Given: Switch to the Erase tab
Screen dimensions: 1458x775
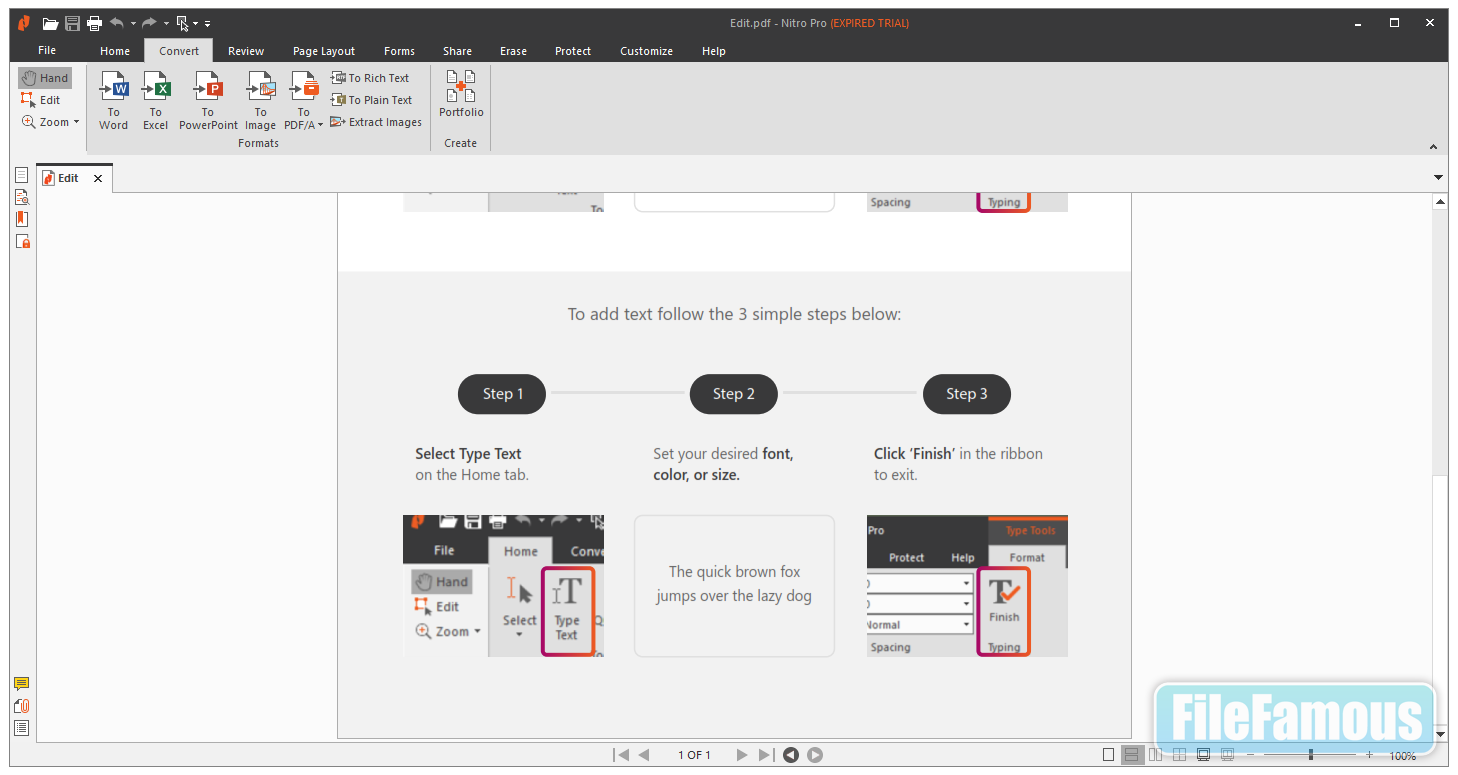Looking at the screenshot, I should coord(514,51).
